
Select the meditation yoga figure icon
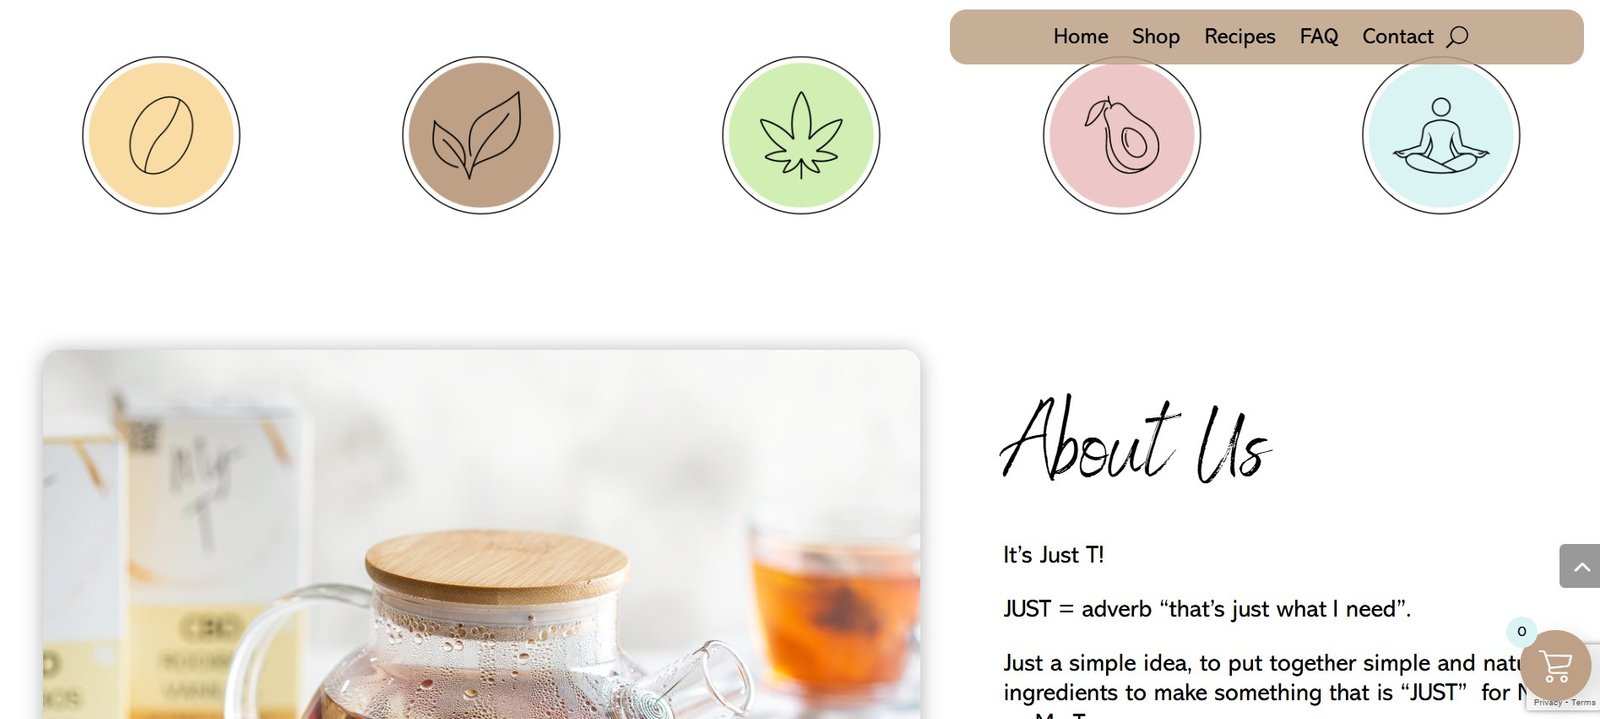(x=1441, y=135)
